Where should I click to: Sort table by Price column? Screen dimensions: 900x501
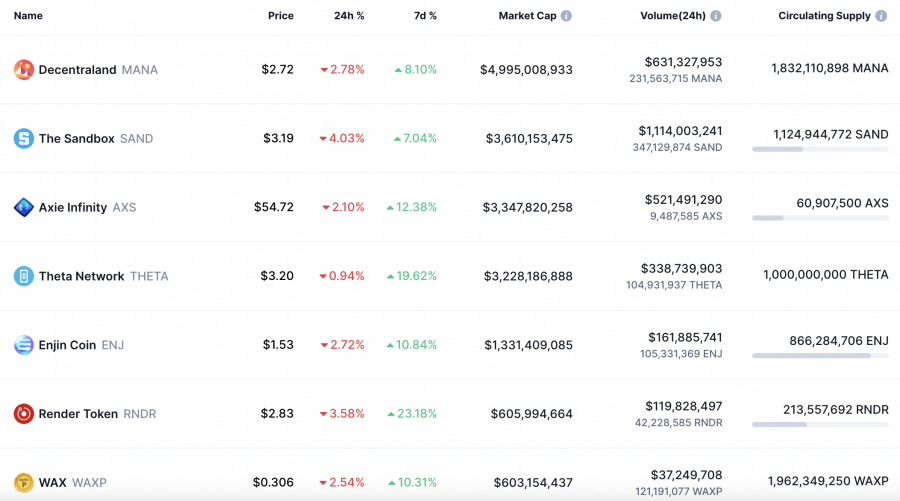[281, 16]
